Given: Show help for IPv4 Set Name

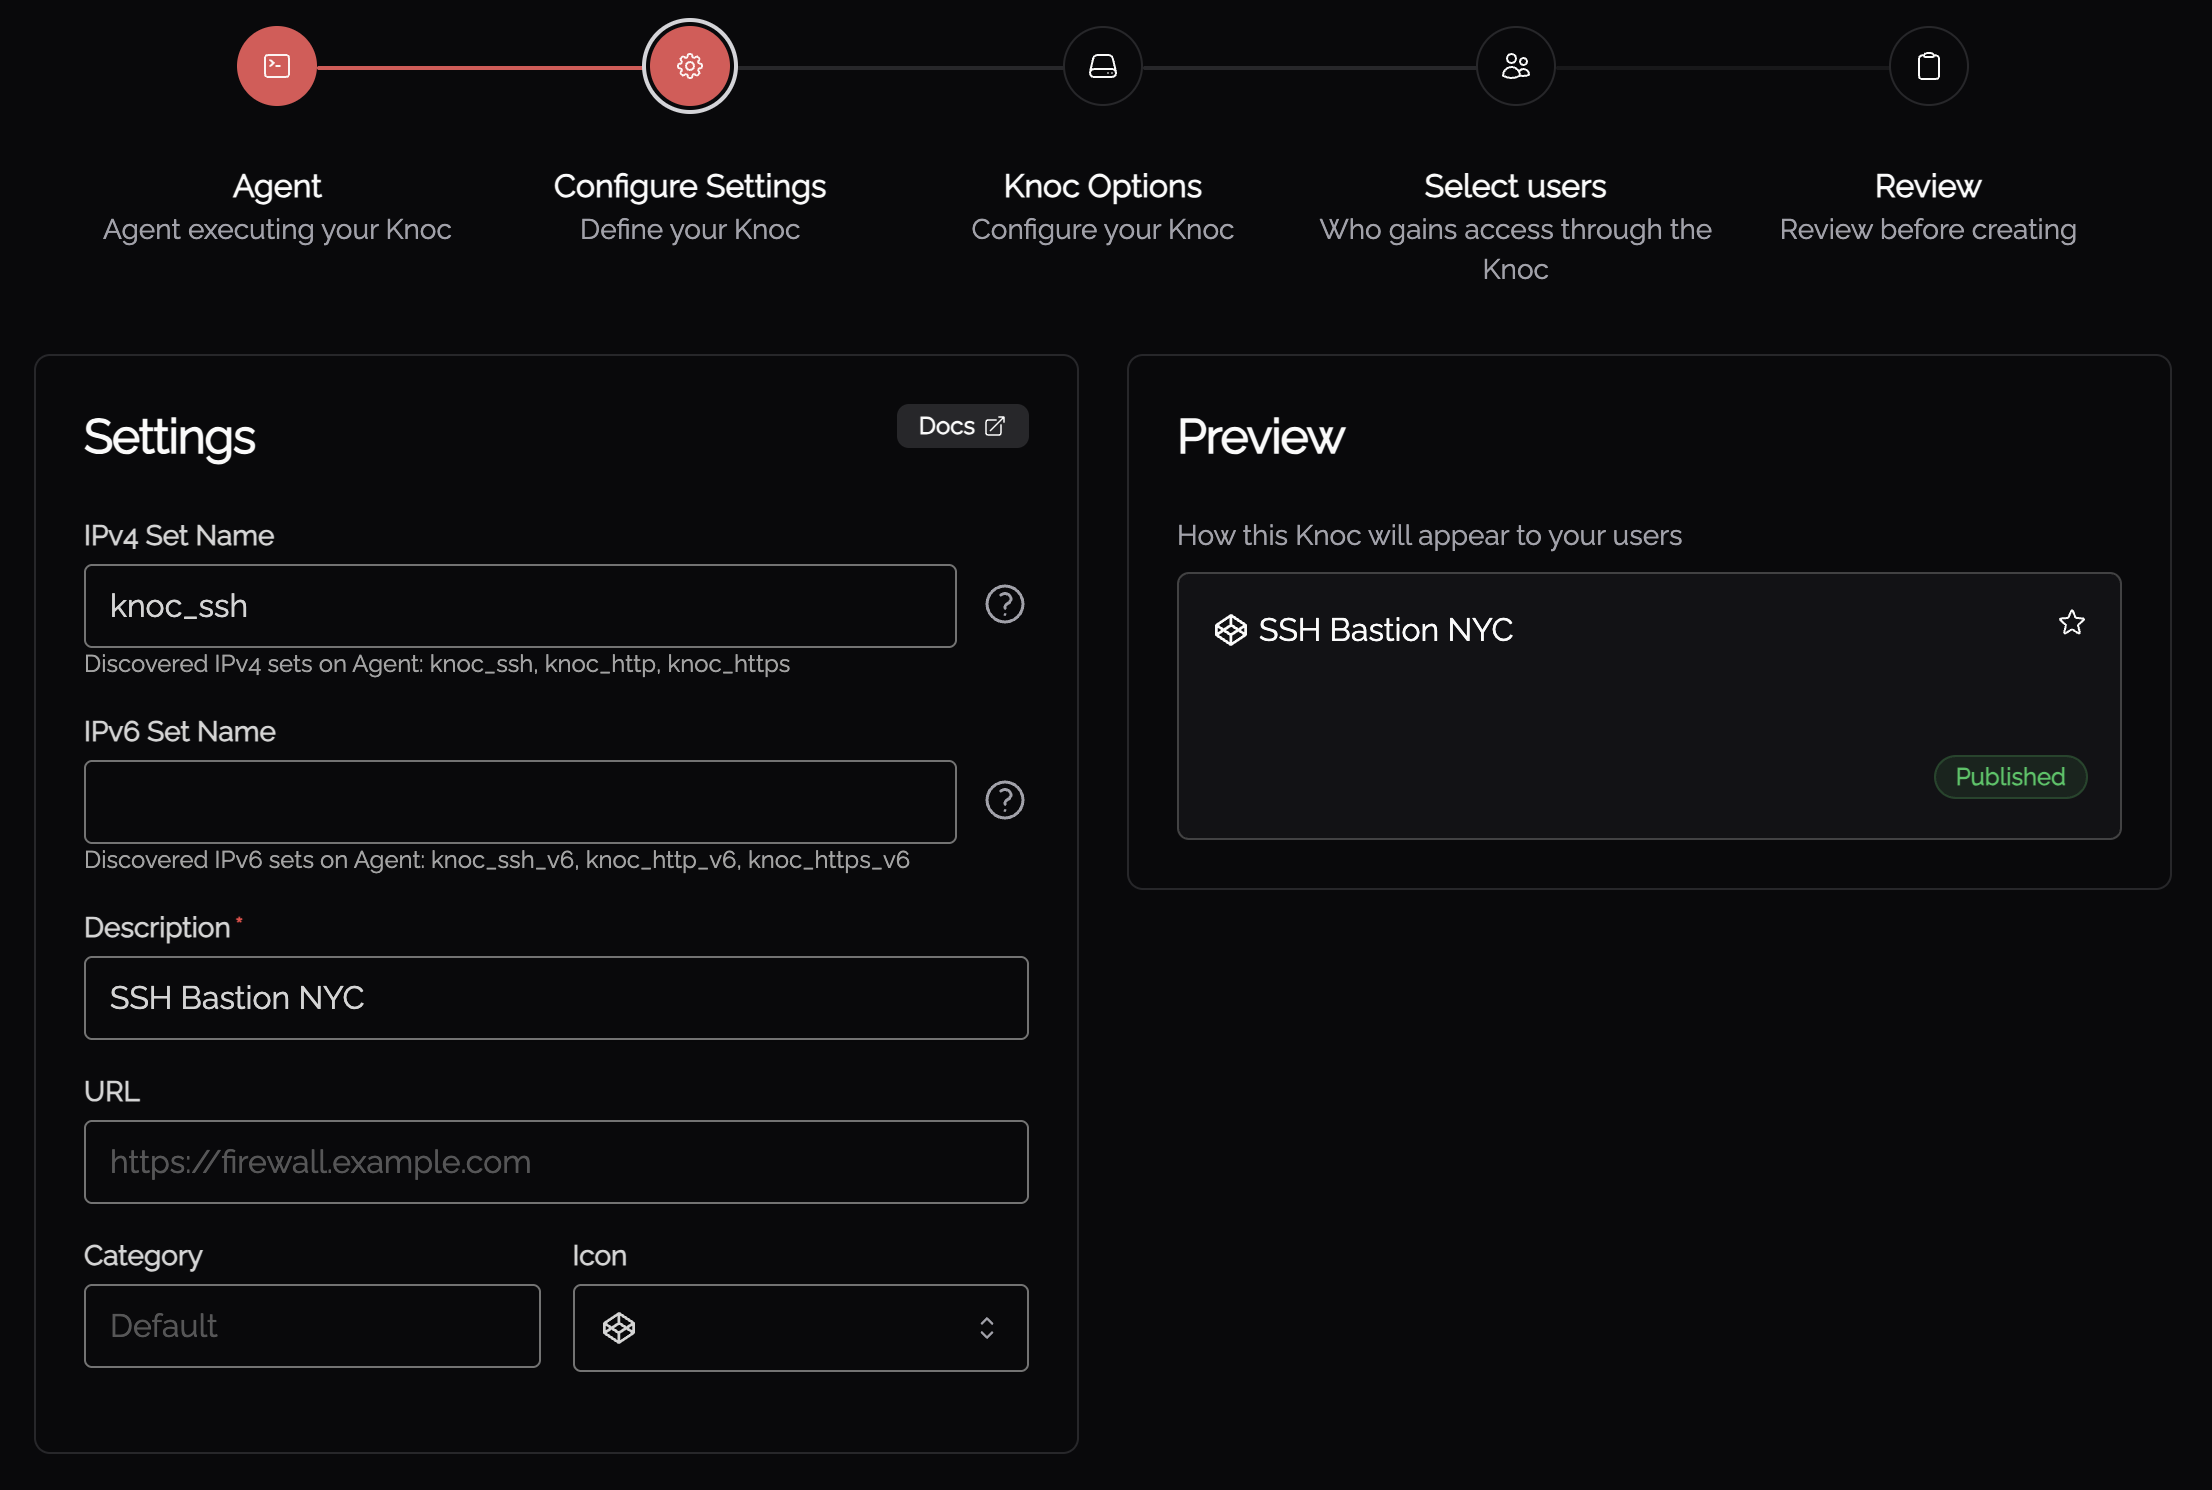Looking at the screenshot, I should pos(1005,604).
